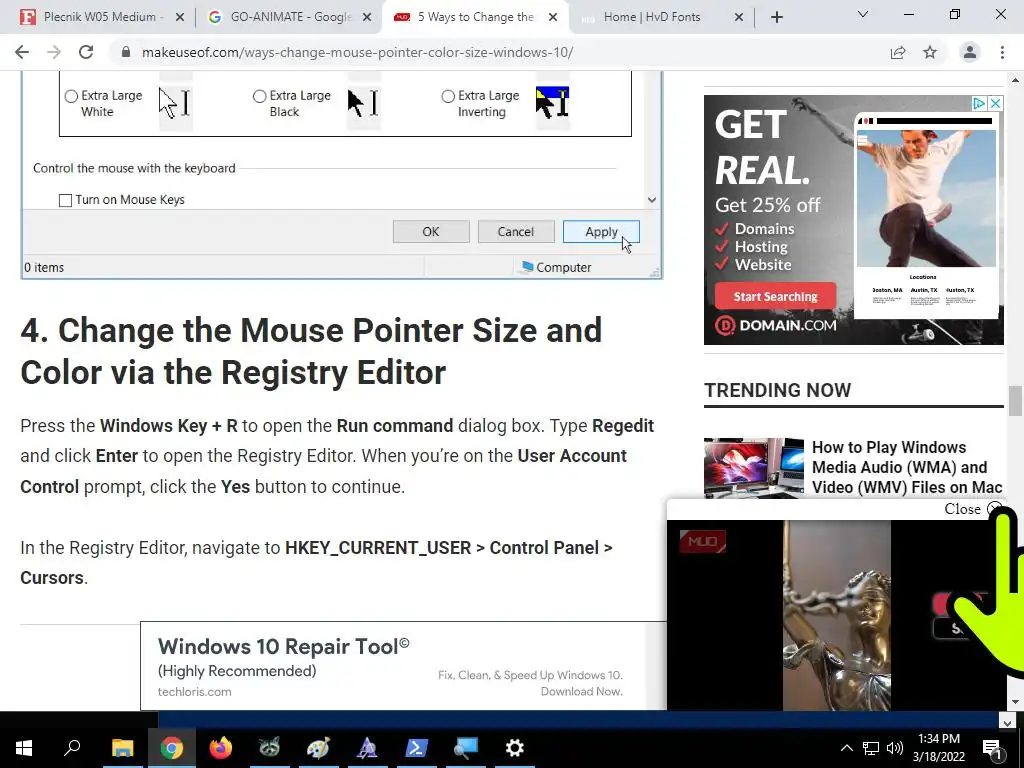Open the purple A taskbar app

click(x=367, y=748)
